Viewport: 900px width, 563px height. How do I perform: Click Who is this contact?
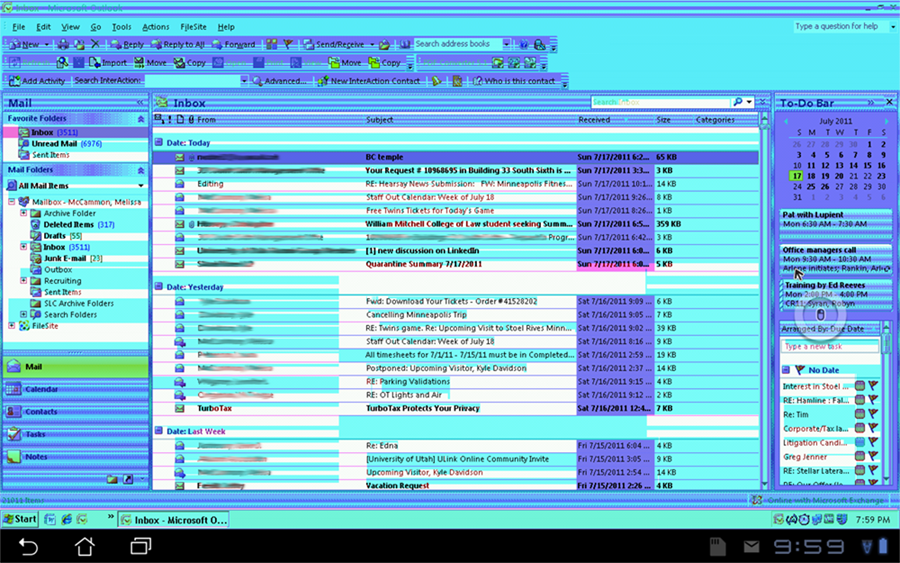pos(514,81)
